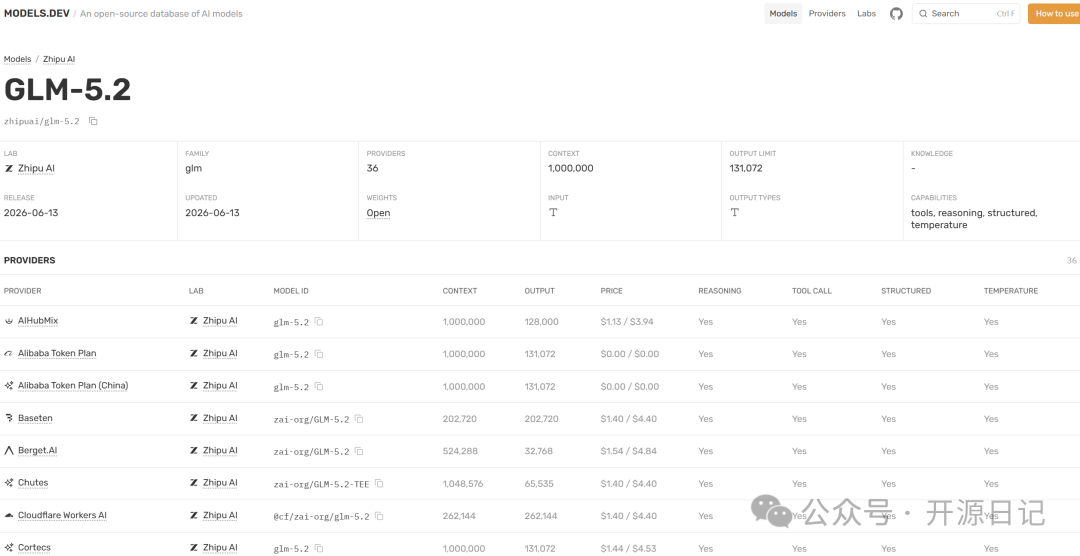The height and width of the screenshot is (556, 1080).
Task: Open the Providers nav tab
Action: [827, 14]
